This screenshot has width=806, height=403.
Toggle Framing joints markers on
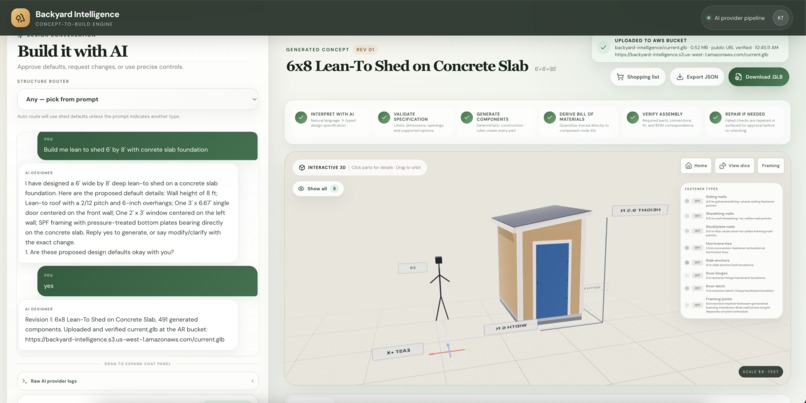698,305
